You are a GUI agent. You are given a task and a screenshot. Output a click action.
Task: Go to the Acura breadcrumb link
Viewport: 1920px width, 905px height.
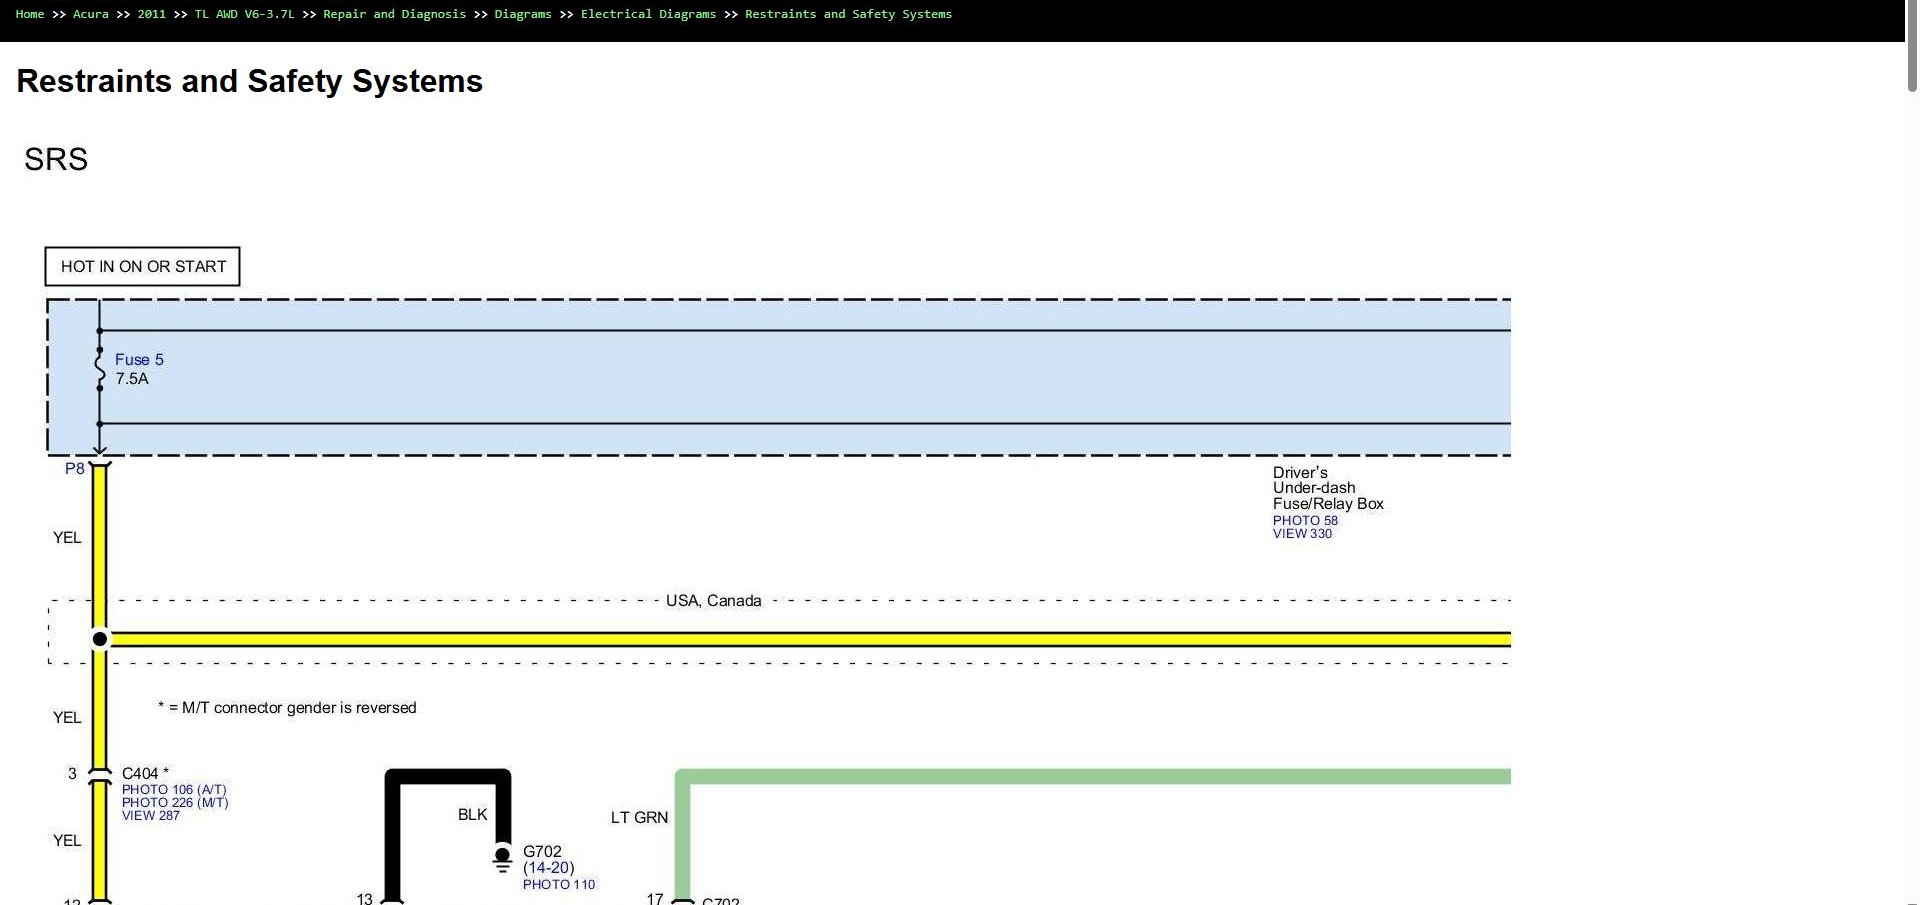coord(91,14)
